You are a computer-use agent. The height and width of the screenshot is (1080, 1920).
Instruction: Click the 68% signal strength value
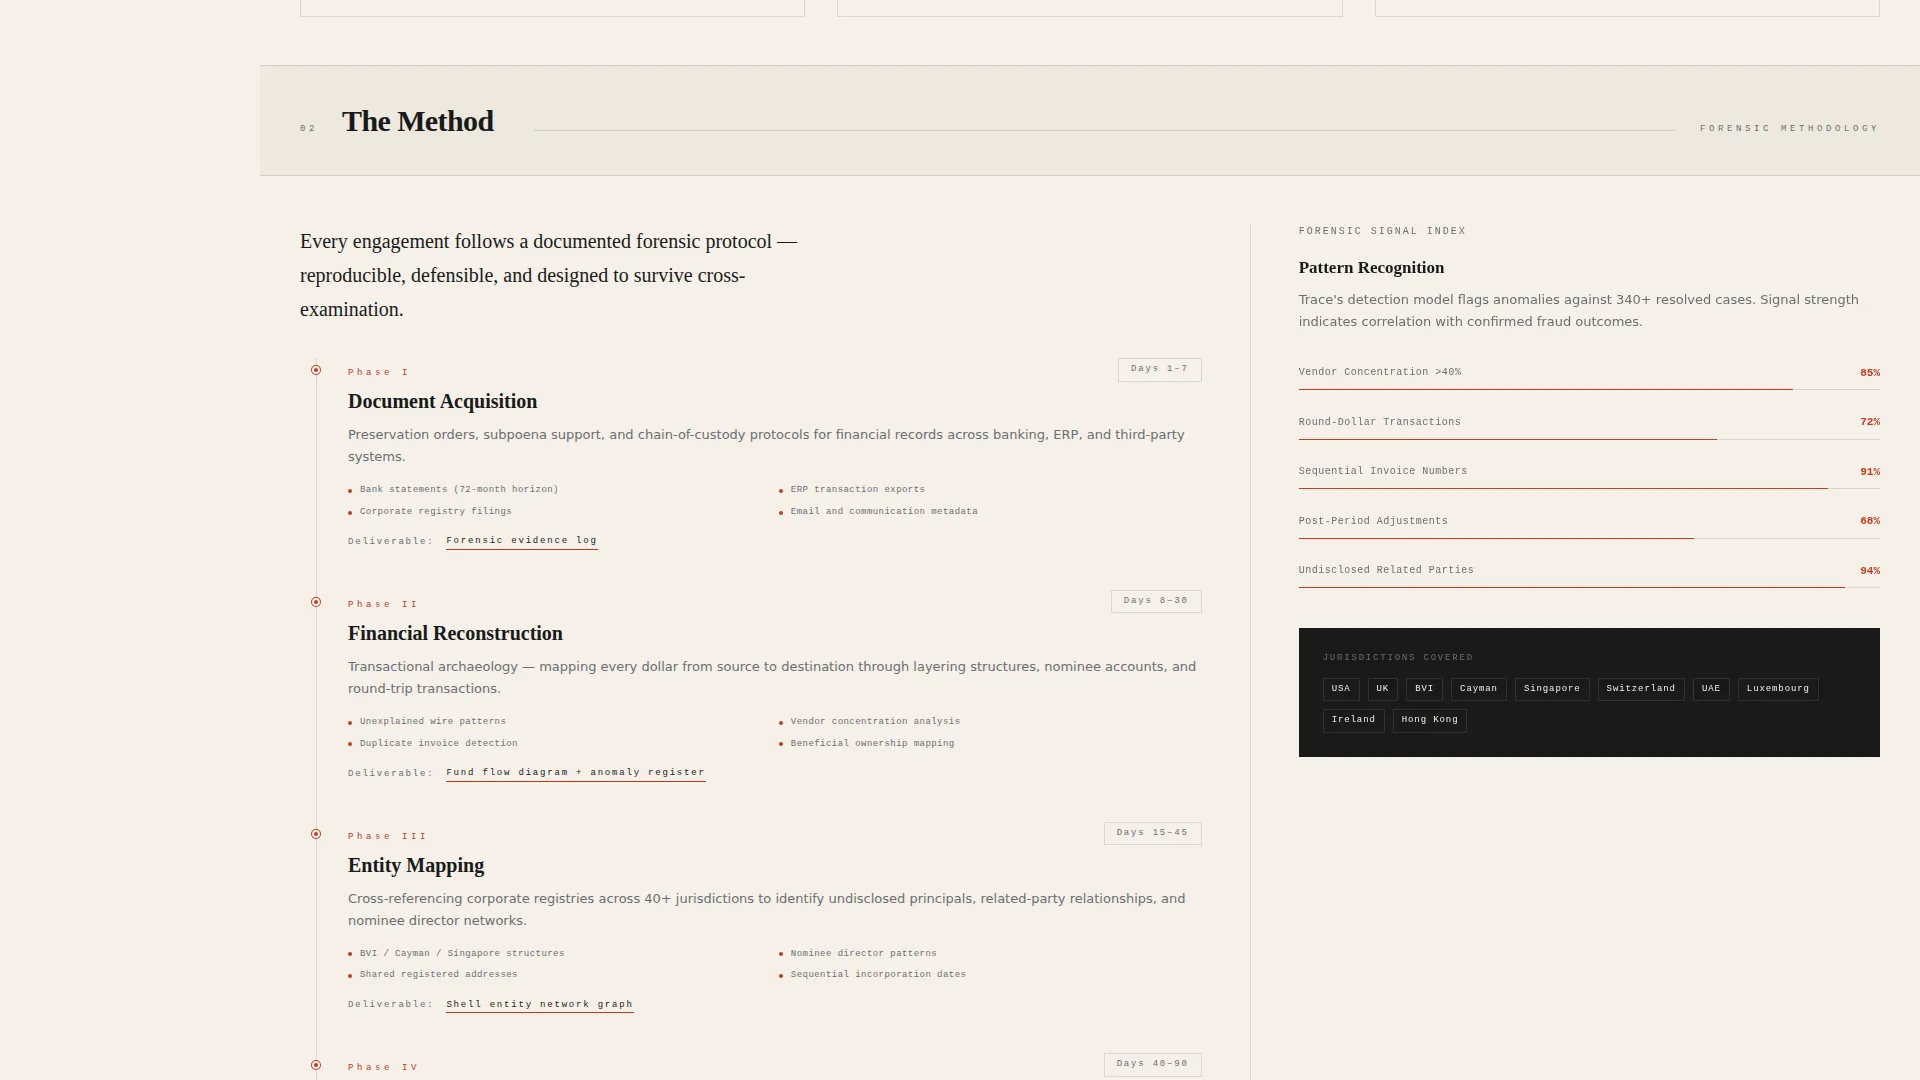click(1870, 521)
